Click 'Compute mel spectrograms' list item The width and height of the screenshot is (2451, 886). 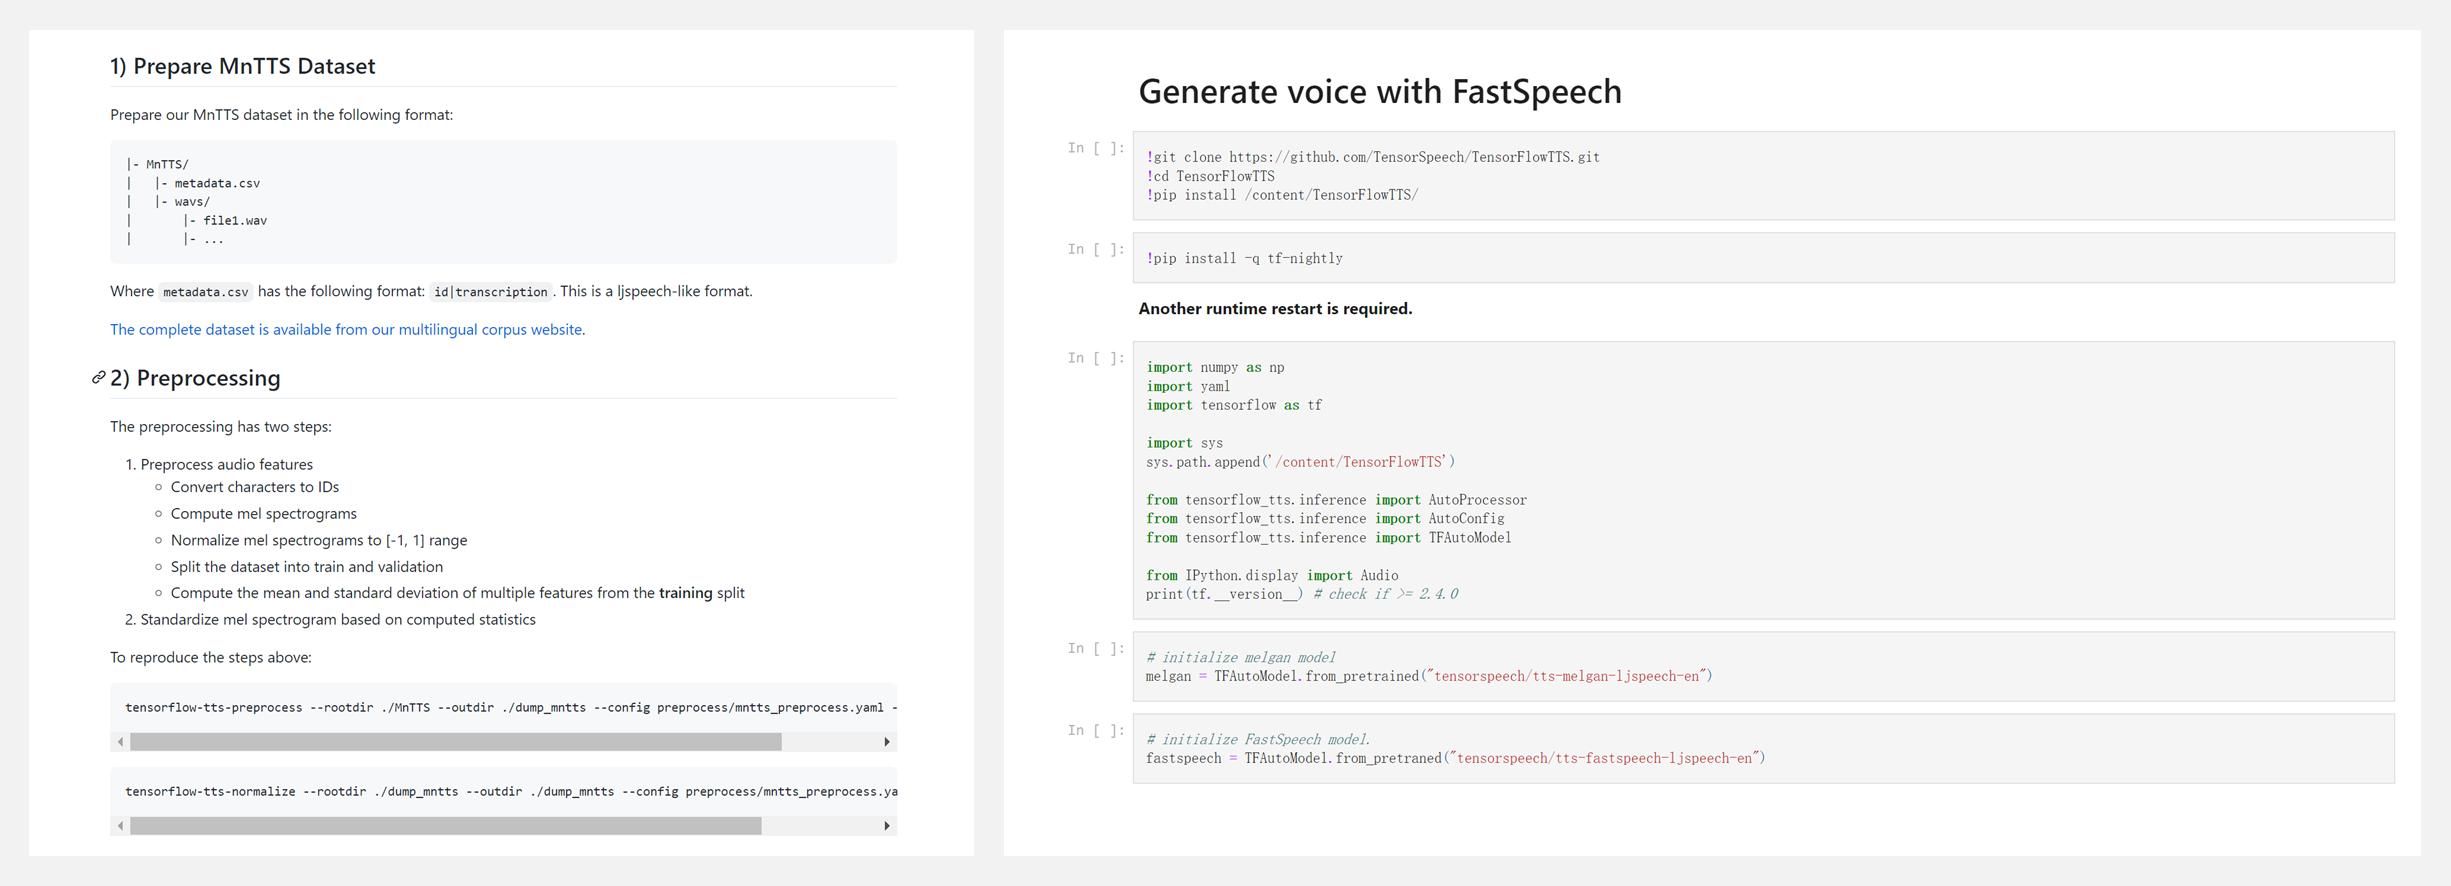click(264, 514)
